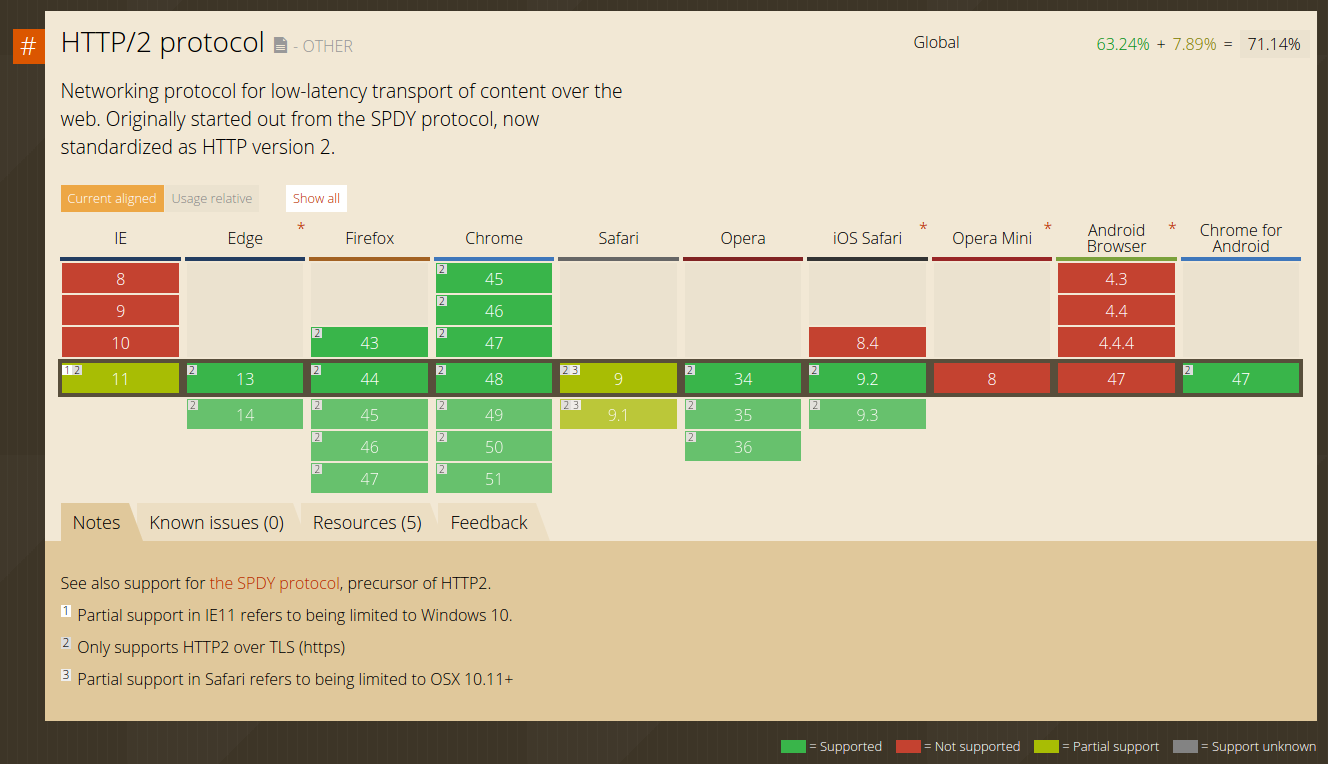Click the Edge 14 version cell
Viewport: 1328px width, 764px height.
pyautogui.click(x=245, y=414)
